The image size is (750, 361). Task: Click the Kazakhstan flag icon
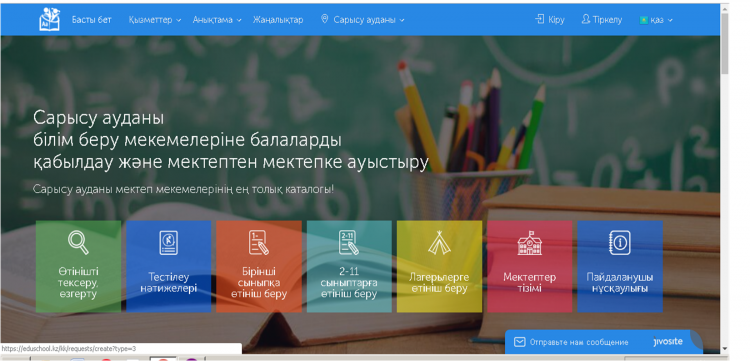click(x=644, y=20)
